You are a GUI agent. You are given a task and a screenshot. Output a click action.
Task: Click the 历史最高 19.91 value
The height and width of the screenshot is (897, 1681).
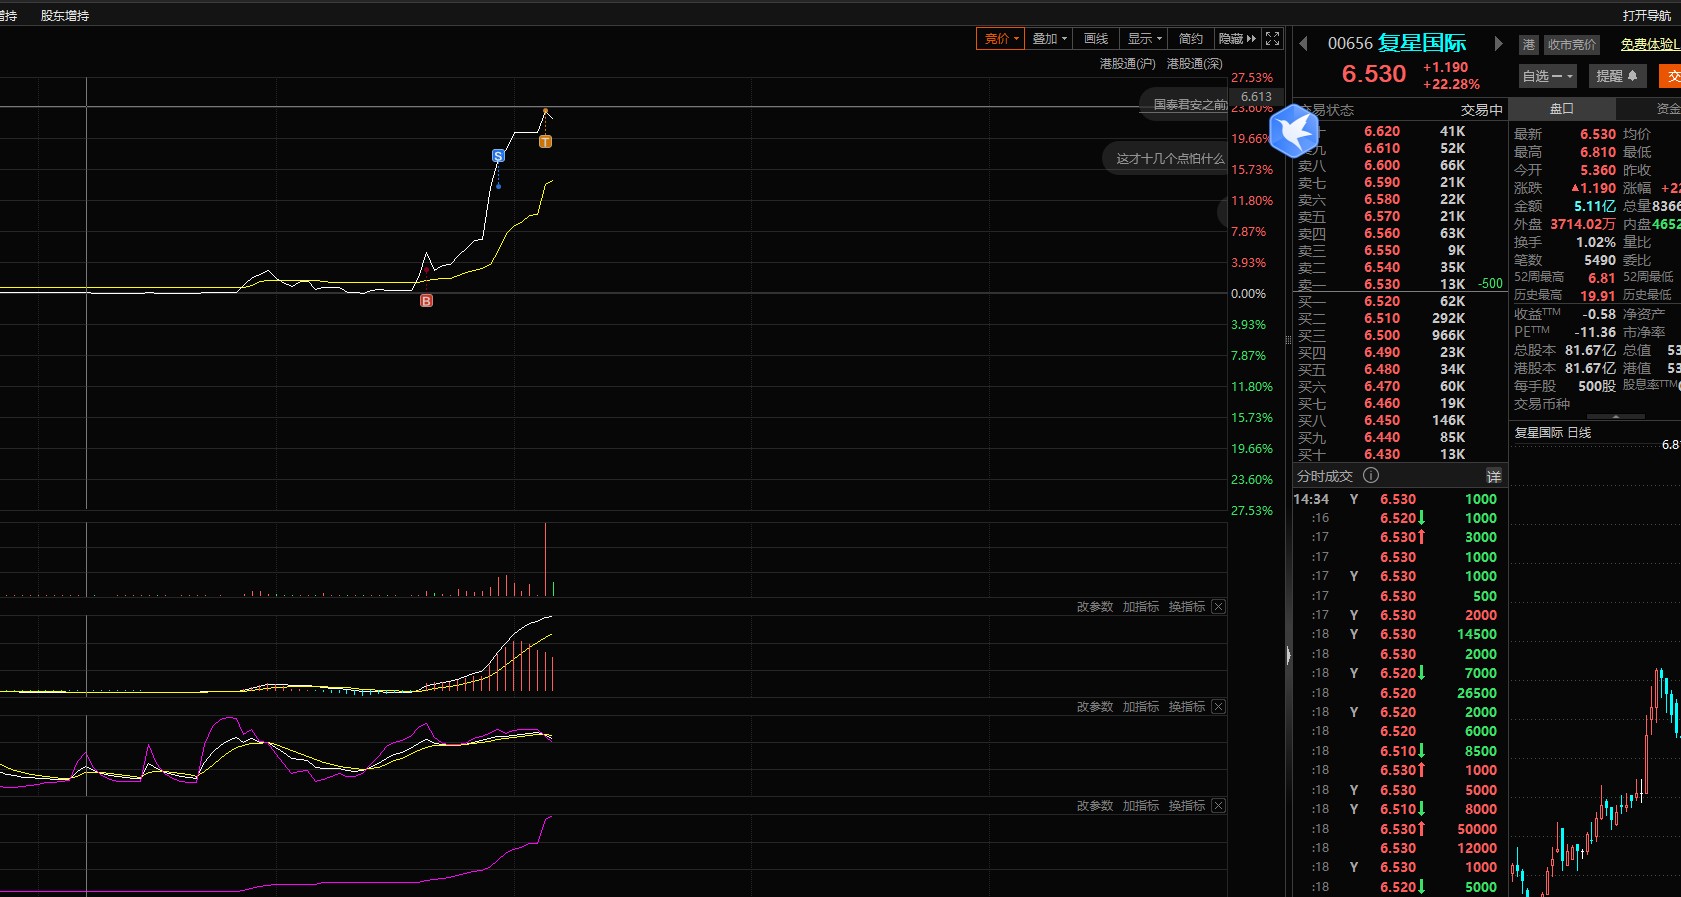coord(1597,296)
